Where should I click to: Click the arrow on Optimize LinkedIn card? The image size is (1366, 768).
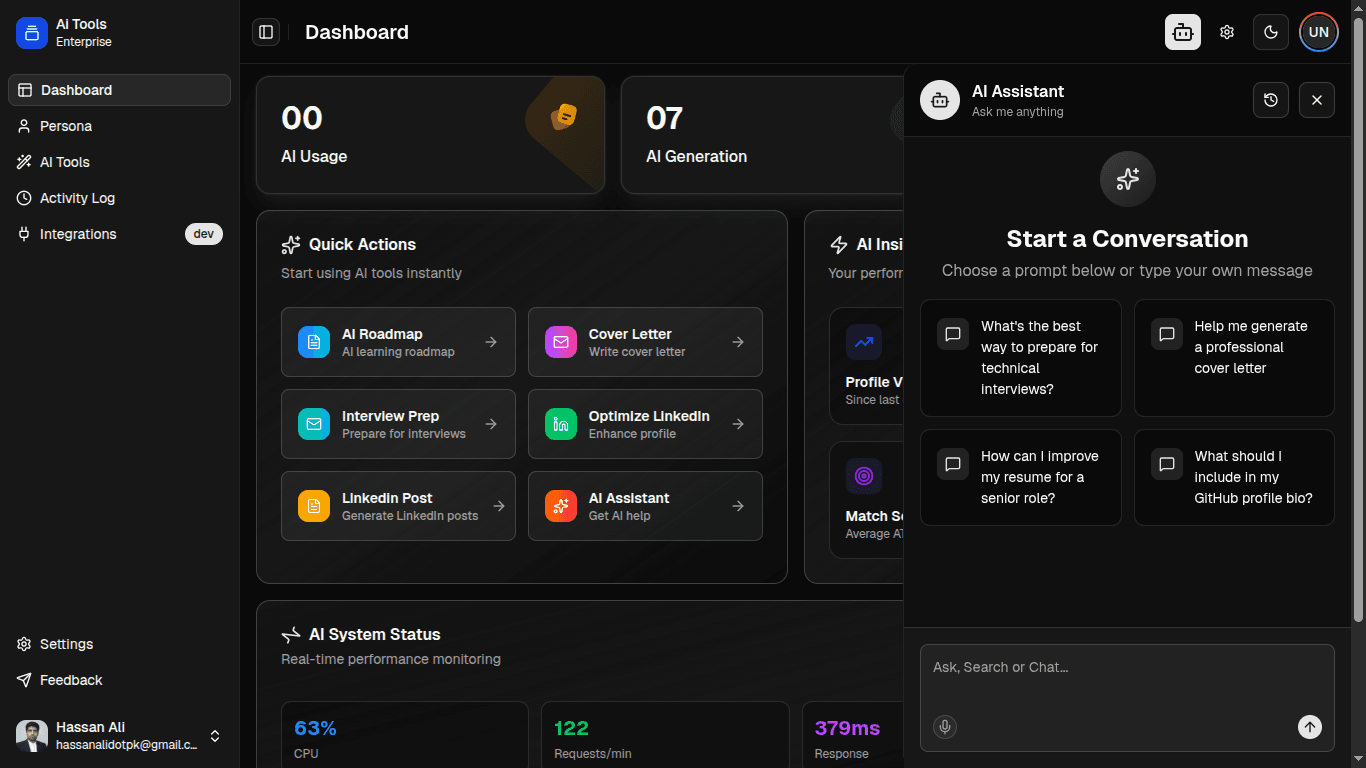click(738, 424)
